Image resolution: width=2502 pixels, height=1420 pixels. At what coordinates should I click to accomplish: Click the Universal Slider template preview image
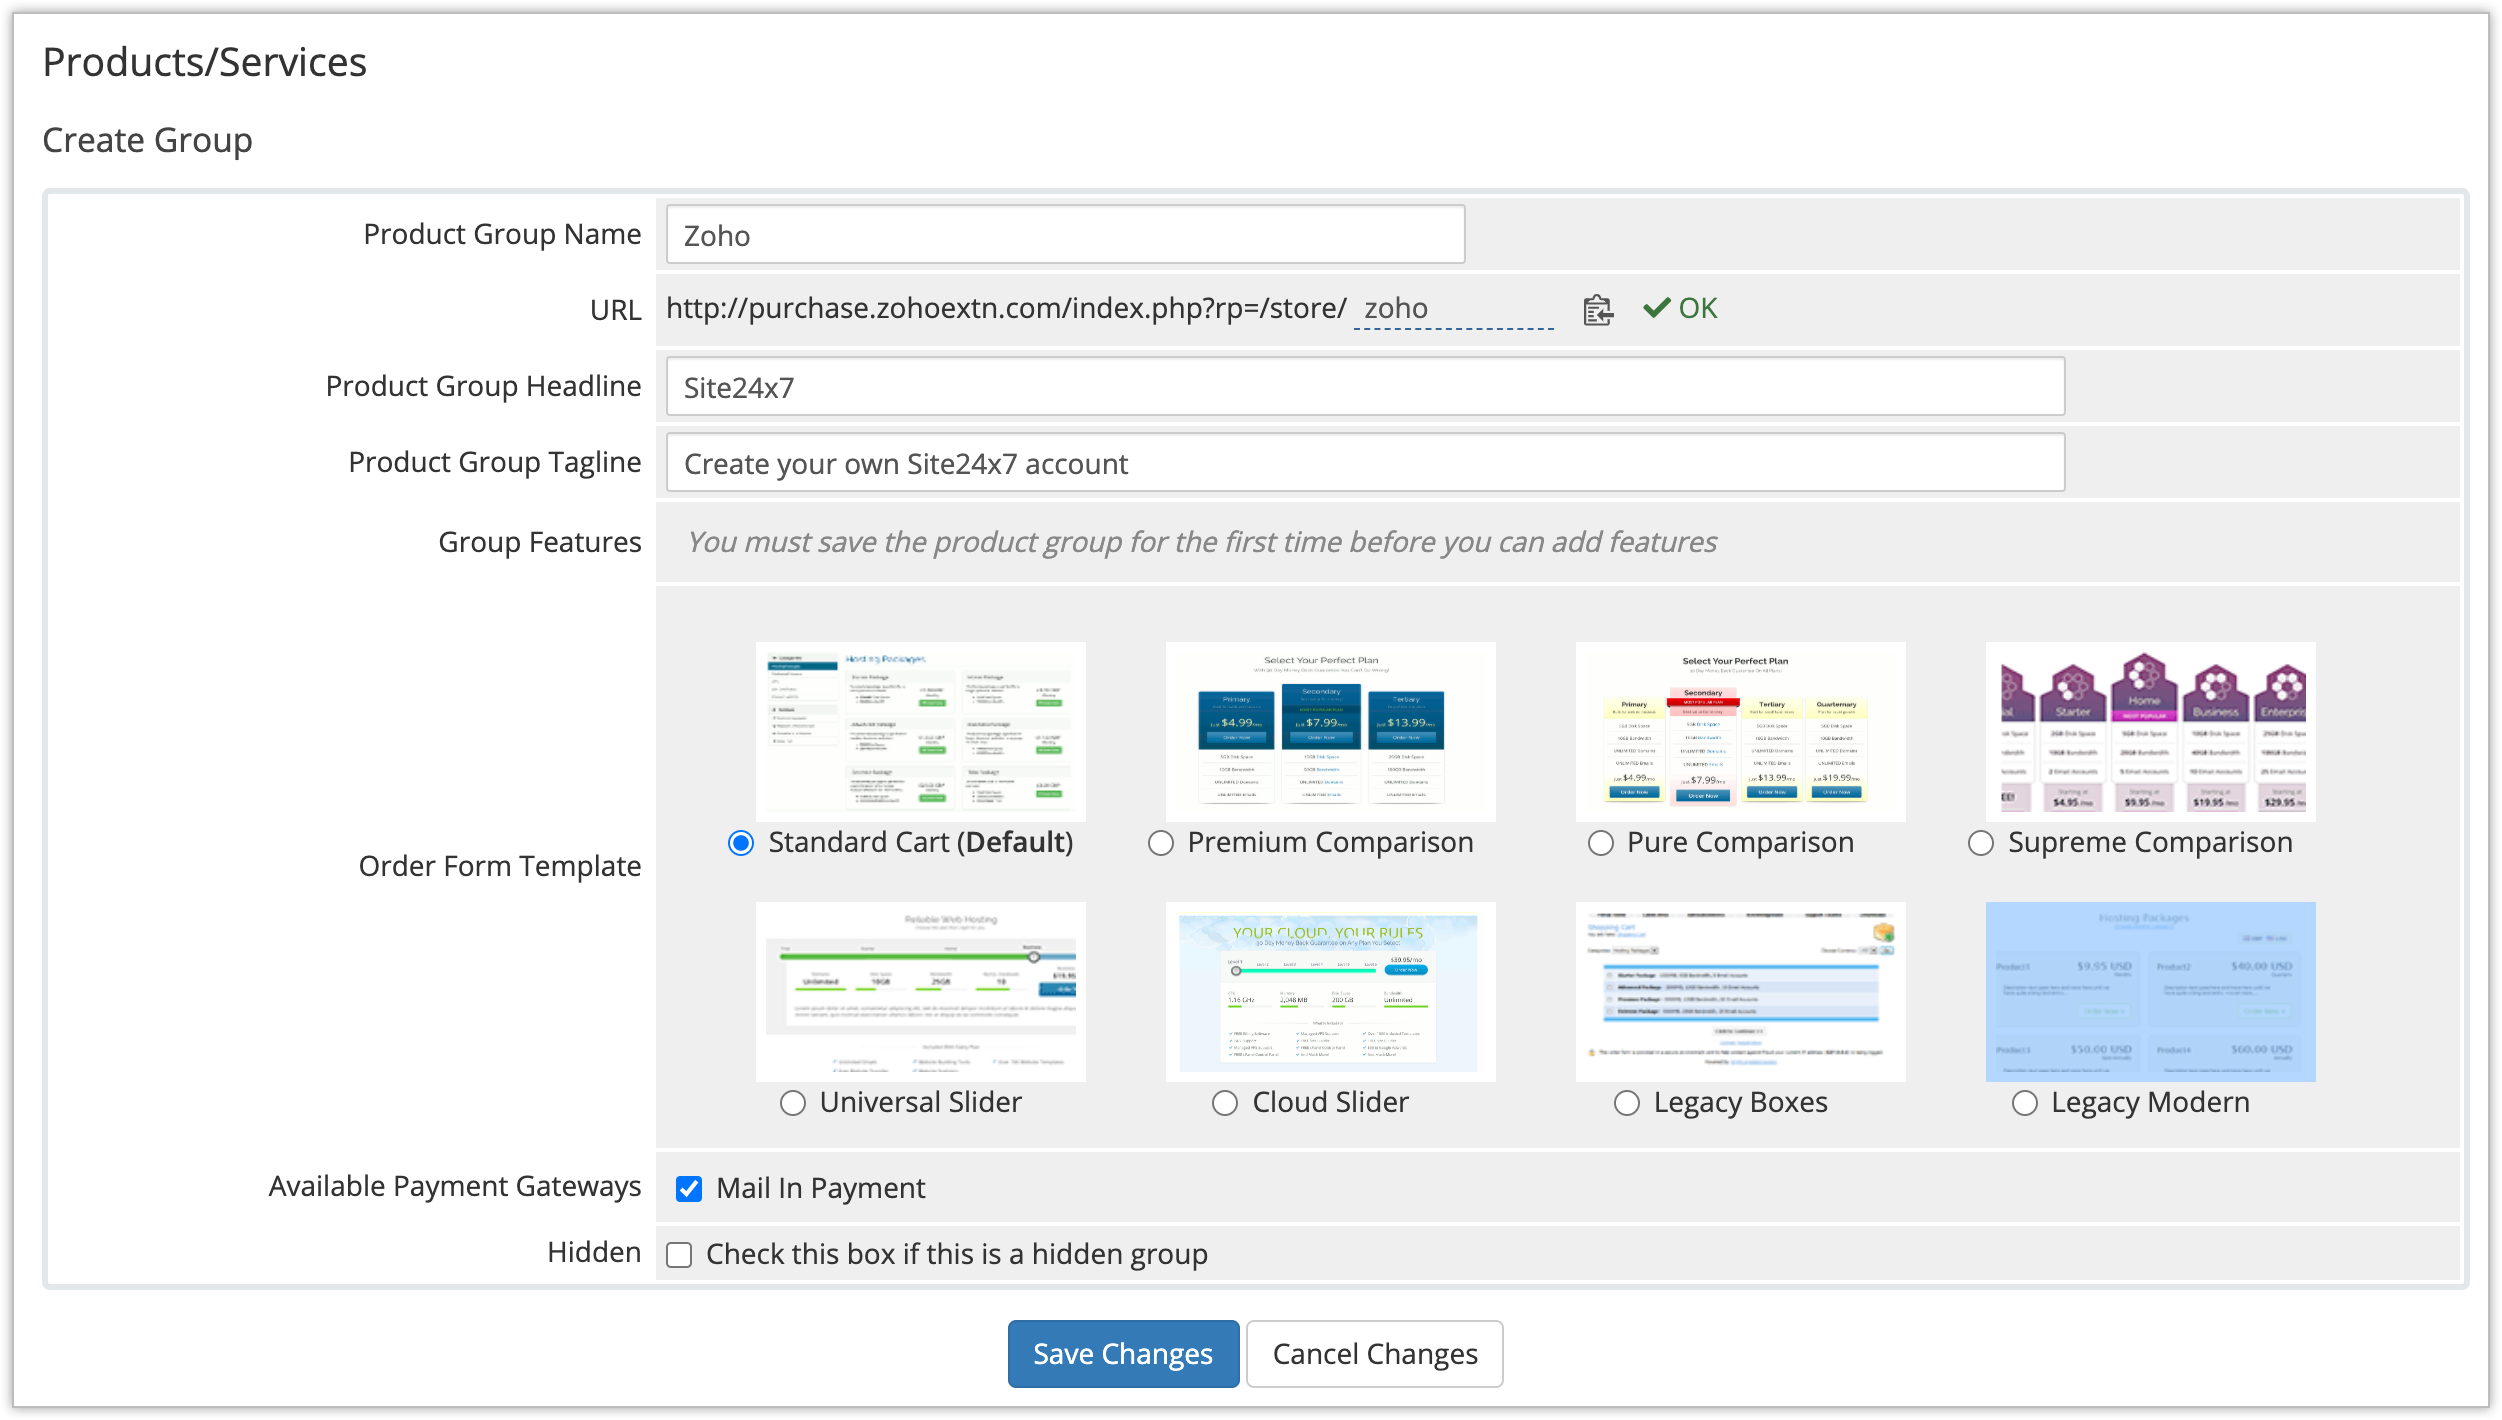(920, 991)
